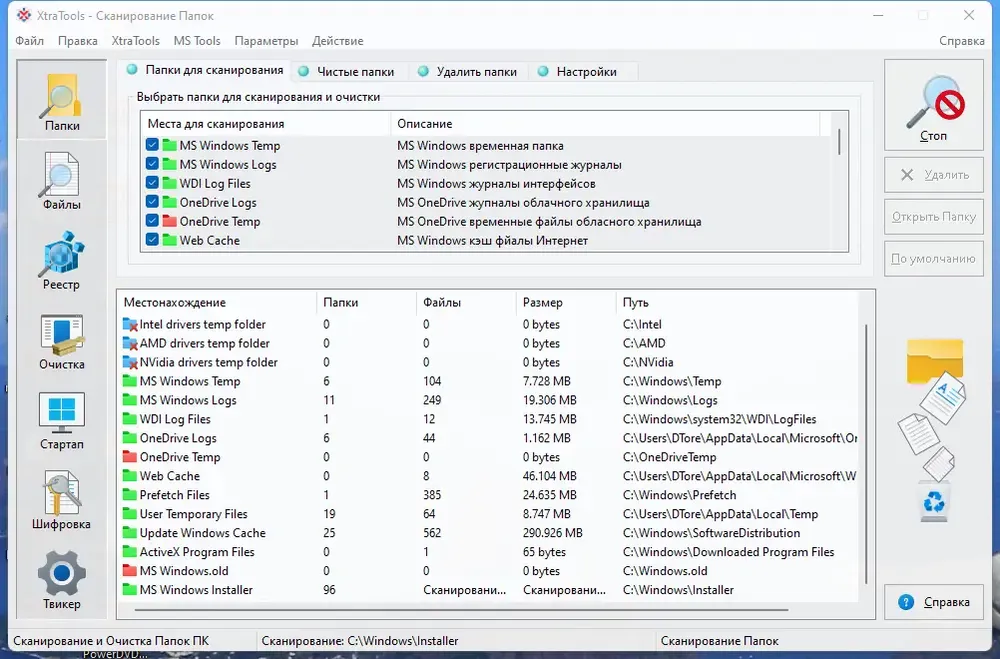The image size is (1000, 659).
Task: Click the Справка button at bottom right
Action: click(x=934, y=602)
